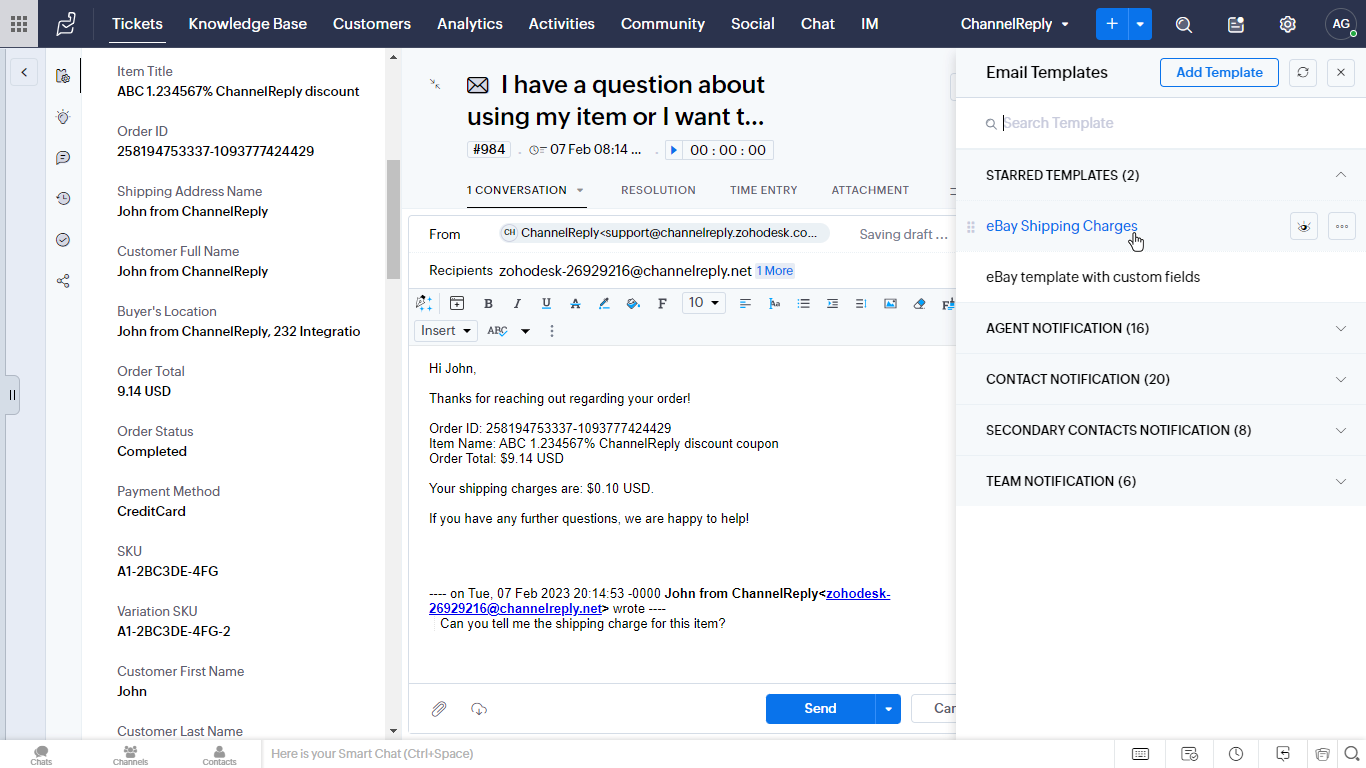Refresh the email templates list
The width and height of the screenshot is (1366, 768).
coord(1302,73)
